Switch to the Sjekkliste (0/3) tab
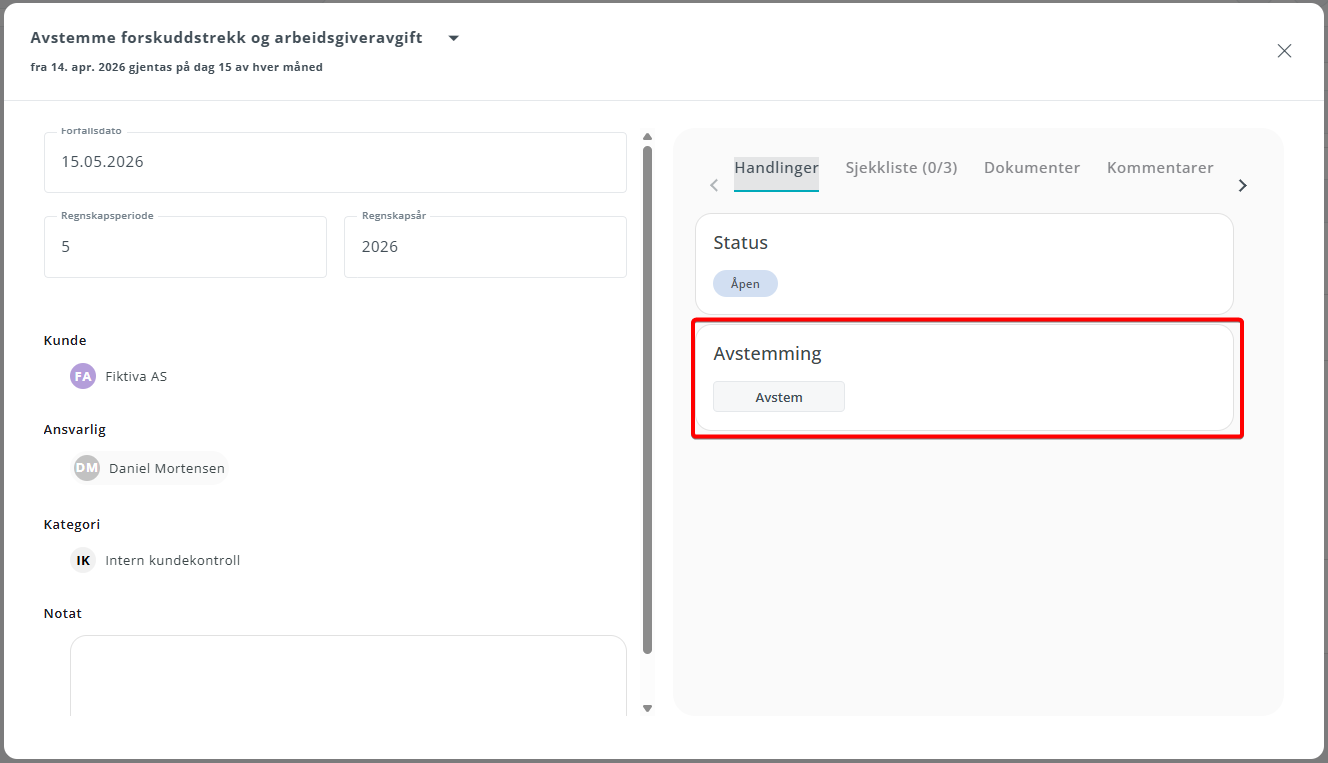 coord(901,168)
